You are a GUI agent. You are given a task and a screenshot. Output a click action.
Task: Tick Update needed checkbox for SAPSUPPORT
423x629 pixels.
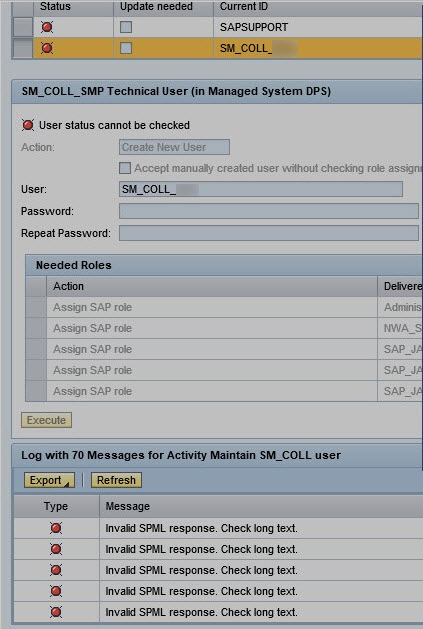[x=126, y=27]
